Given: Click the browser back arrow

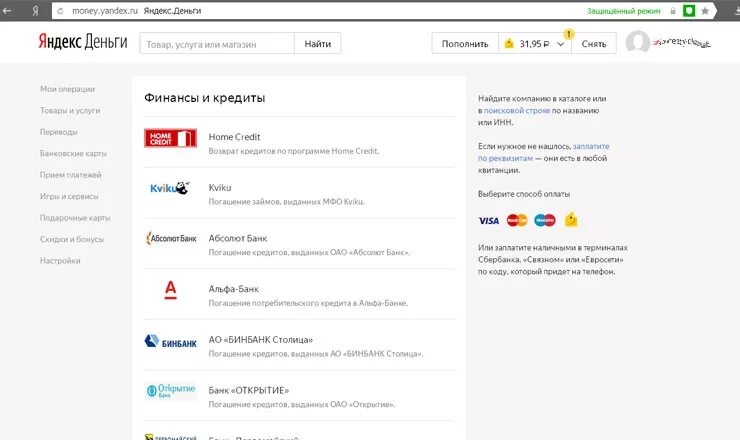Looking at the screenshot, I should 7,10.
